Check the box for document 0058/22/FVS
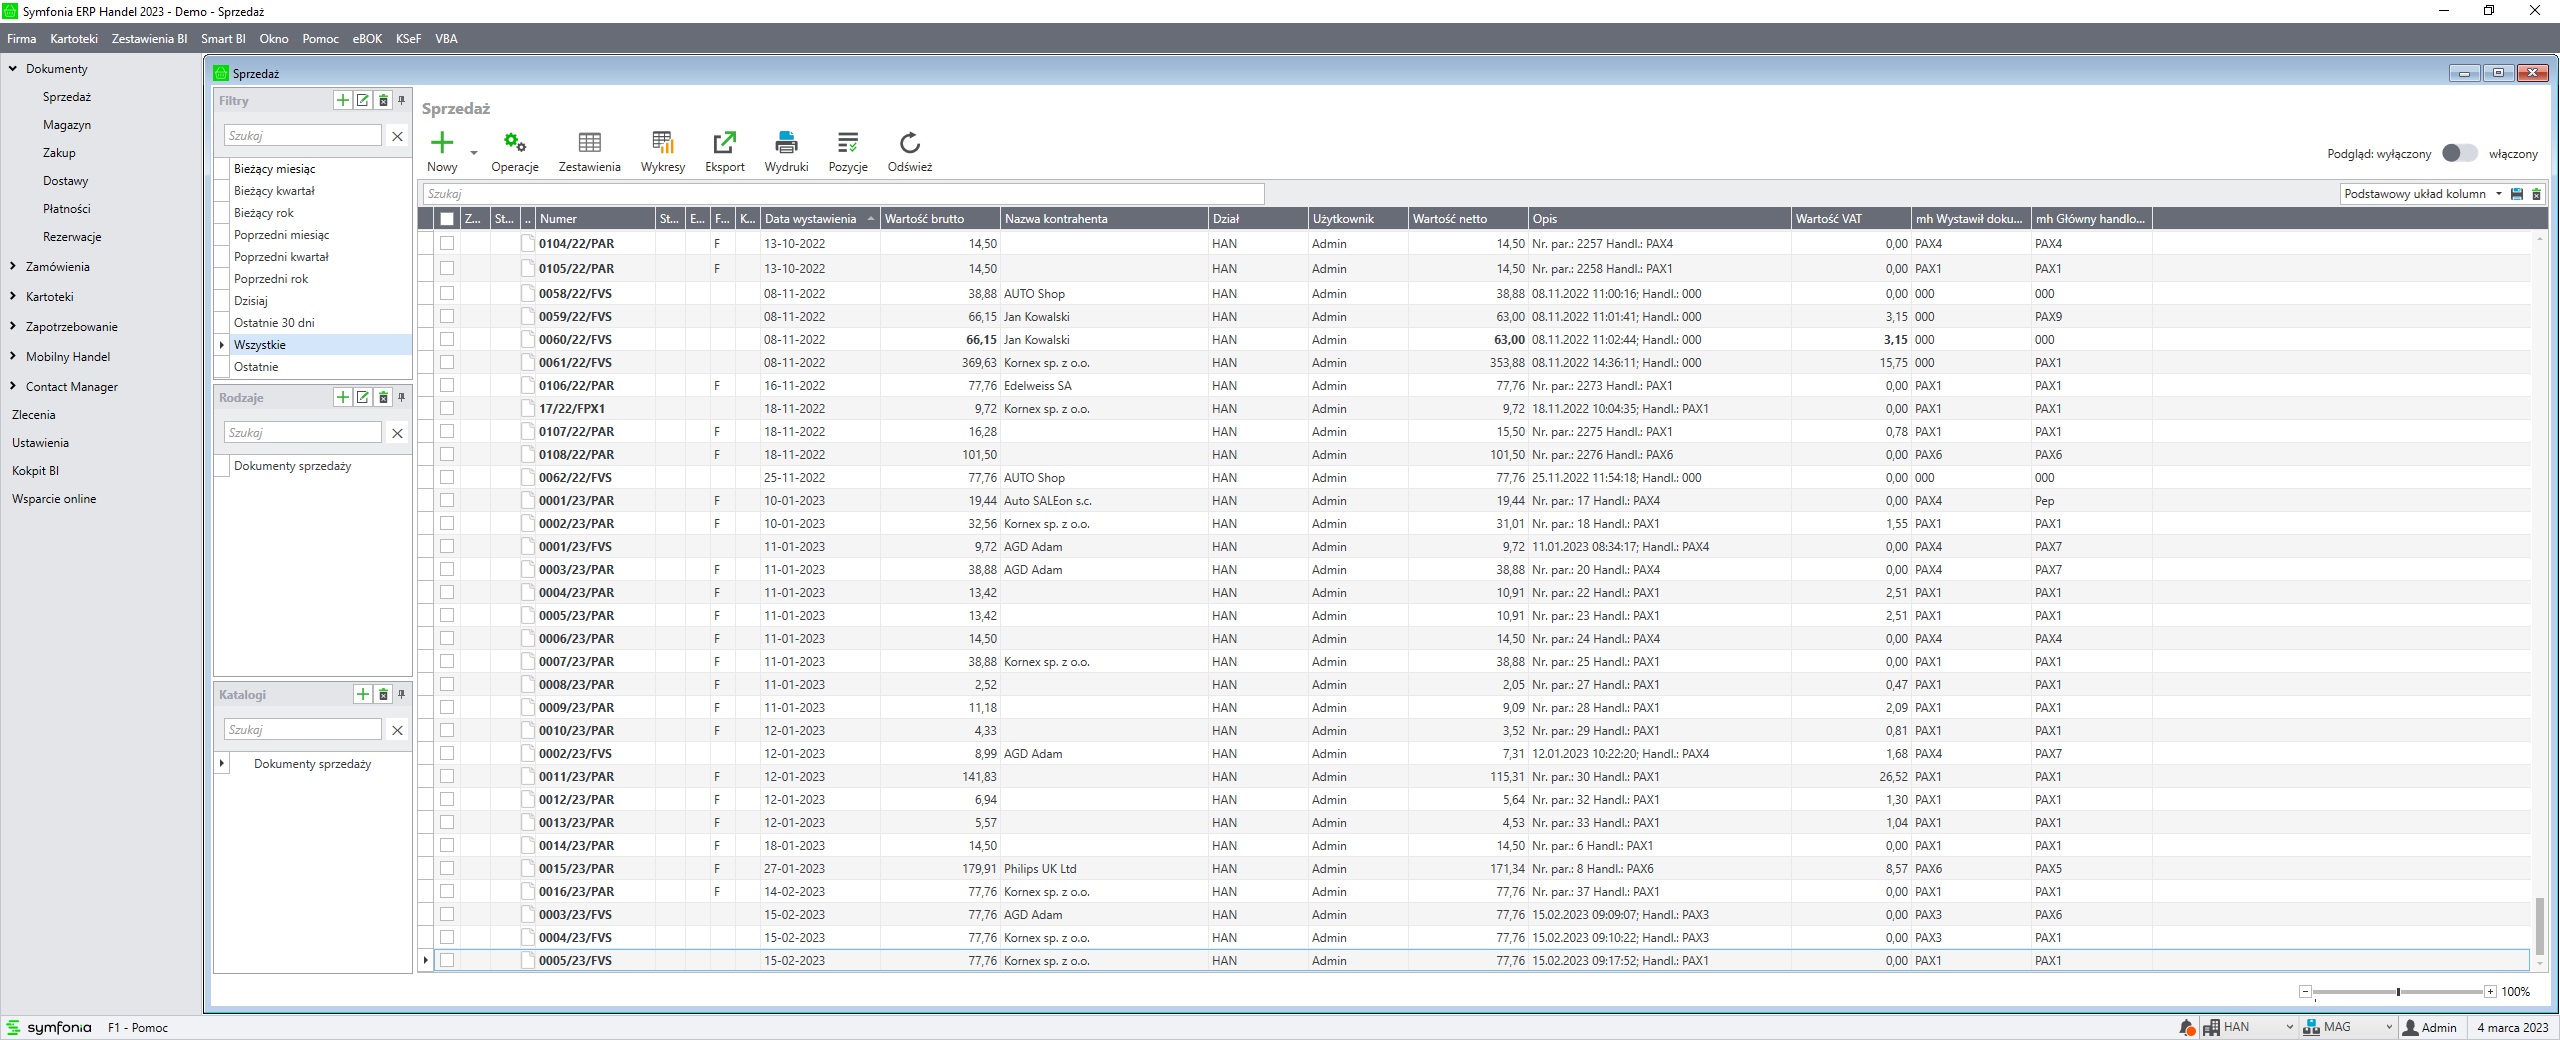2560x1040 pixels. [x=447, y=294]
